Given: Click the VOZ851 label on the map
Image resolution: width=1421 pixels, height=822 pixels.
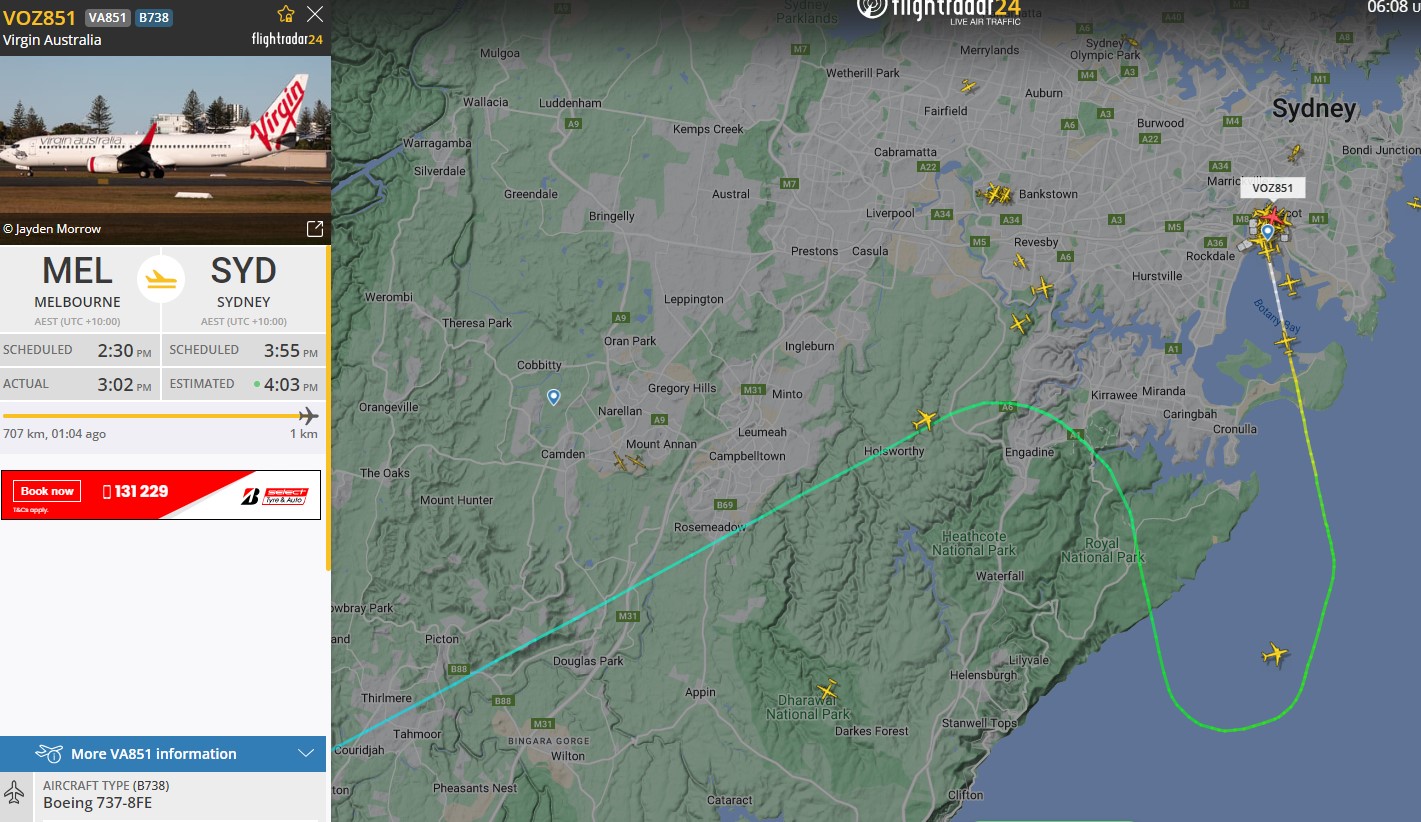Looking at the screenshot, I should (1272, 187).
